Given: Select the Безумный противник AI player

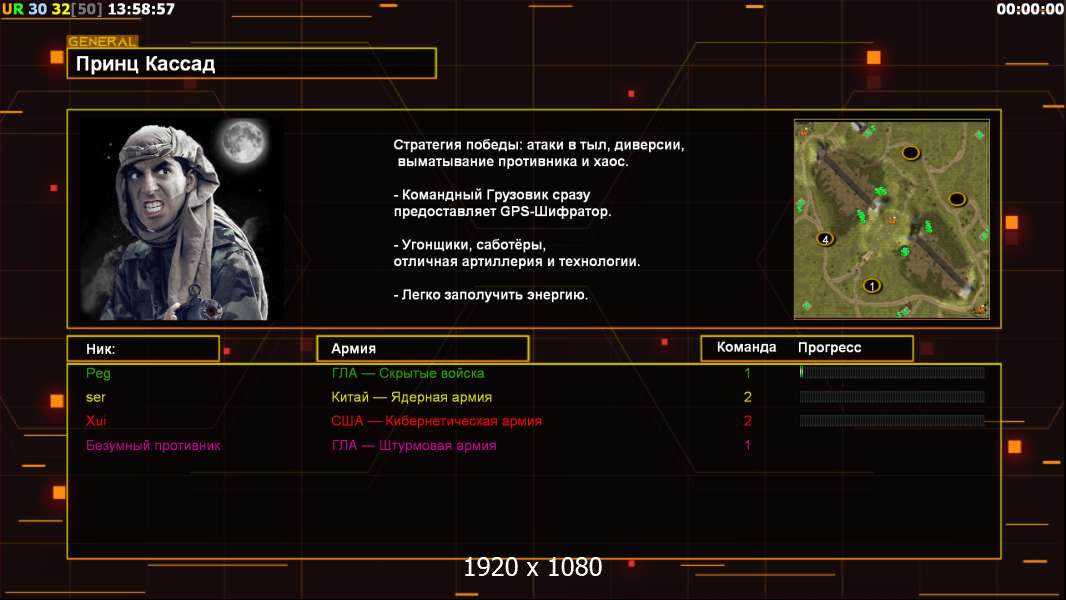Looking at the screenshot, I should click(x=153, y=446).
